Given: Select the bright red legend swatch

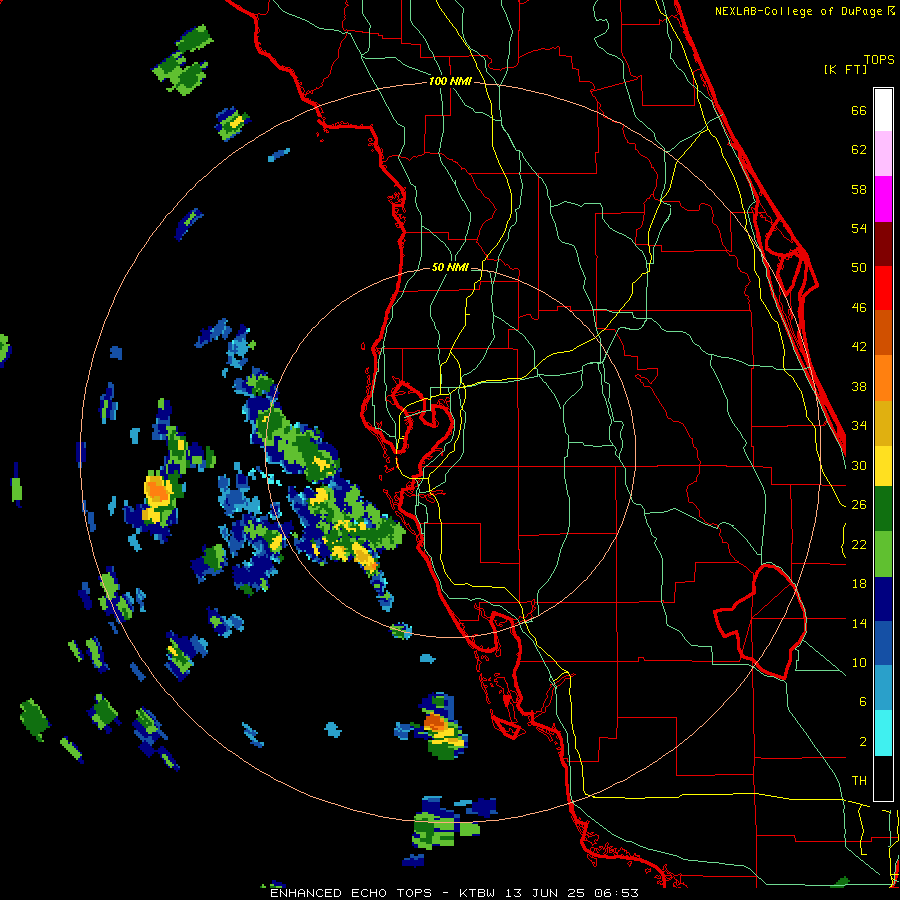Looking at the screenshot, I should click(883, 288).
